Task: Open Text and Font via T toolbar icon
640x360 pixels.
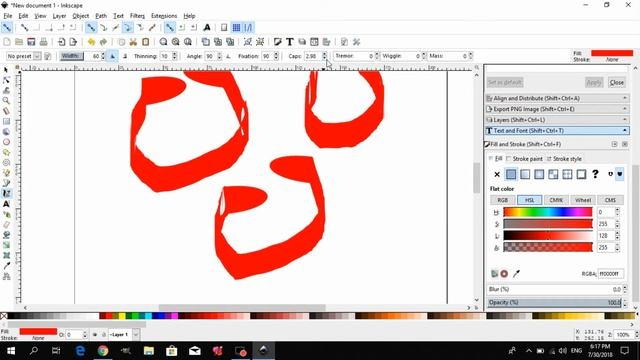Action: 289,42
